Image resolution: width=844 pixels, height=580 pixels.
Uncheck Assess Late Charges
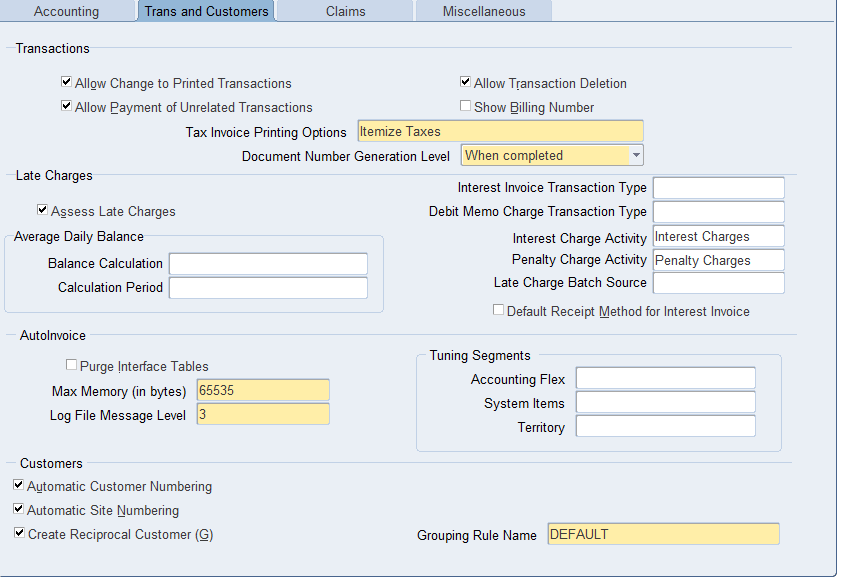42,210
